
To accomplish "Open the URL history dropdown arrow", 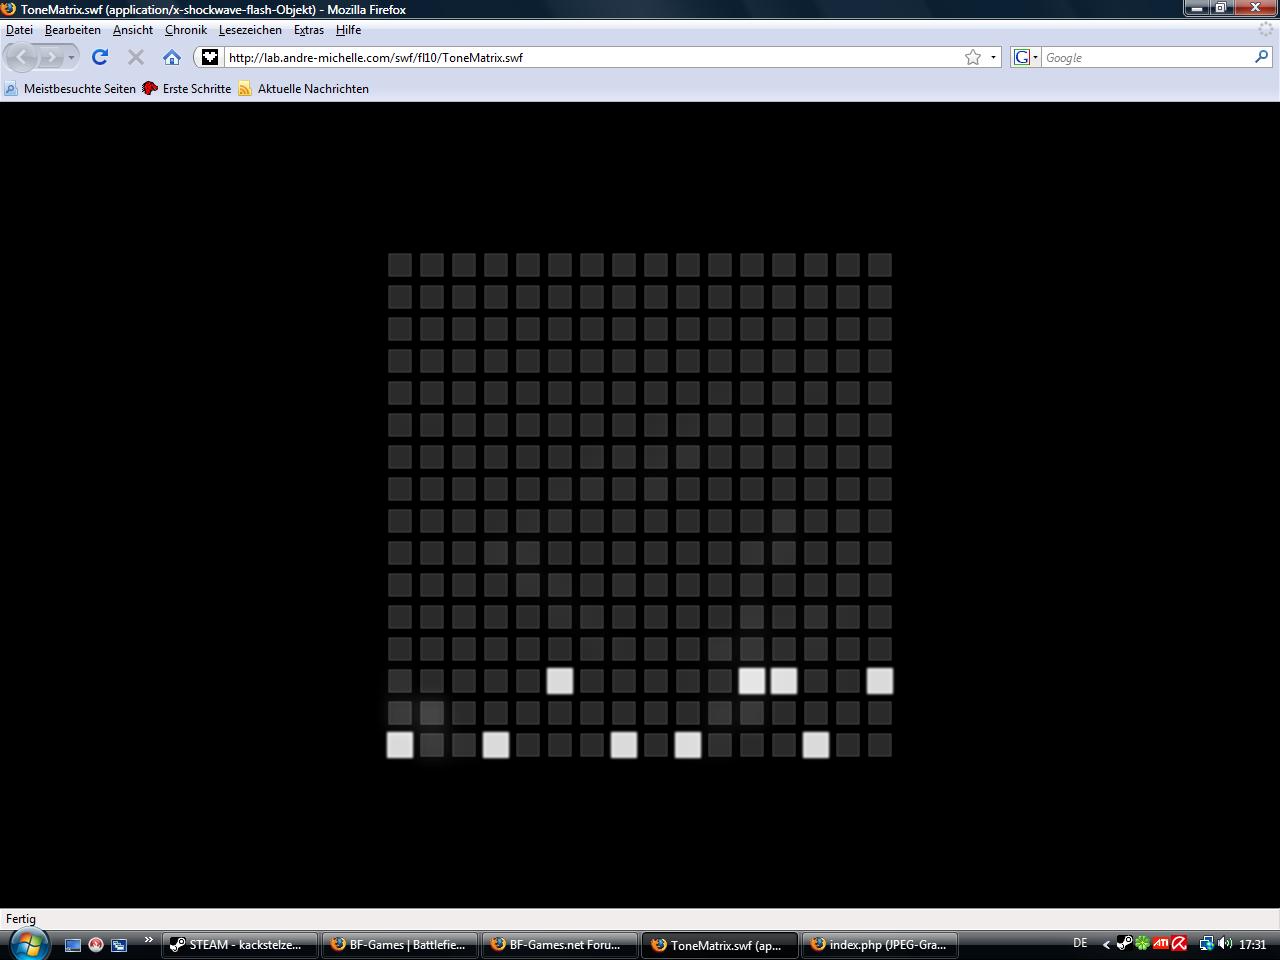I will (993, 57).
